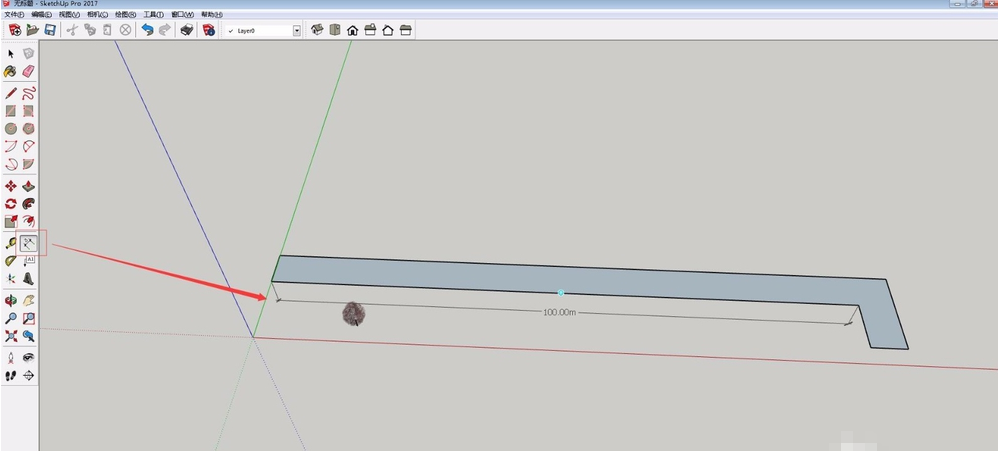
Task: Open the Layer0 layer selector box
Action: tap(258, 31)
